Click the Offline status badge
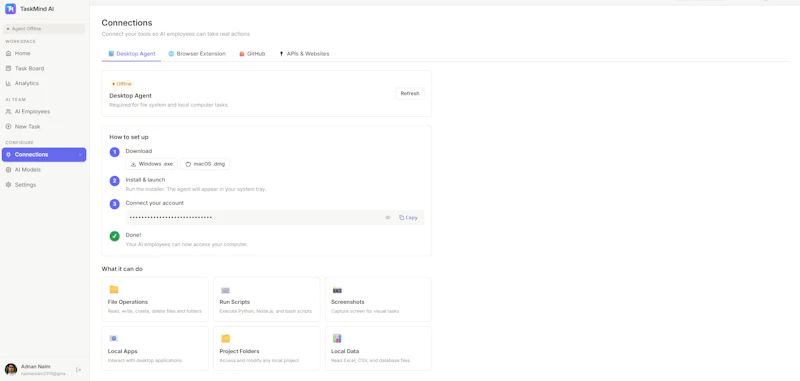The image size is (800, 381). coord(121,84)
